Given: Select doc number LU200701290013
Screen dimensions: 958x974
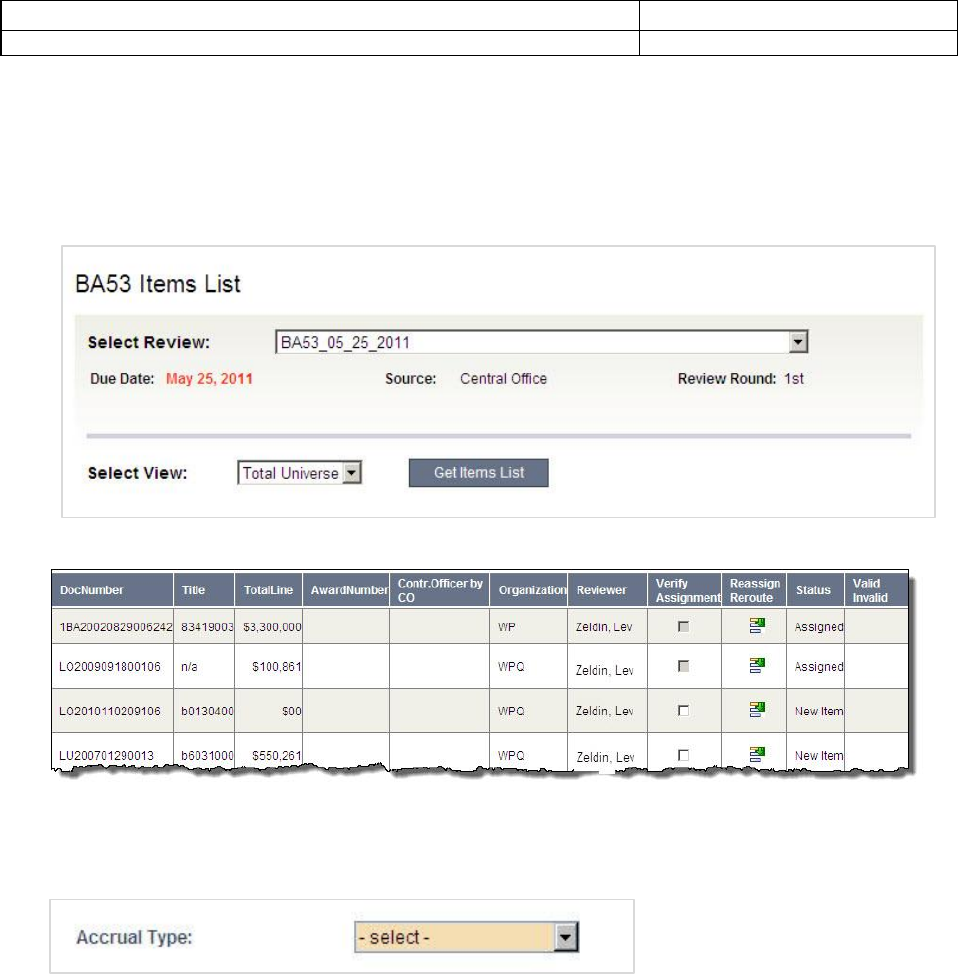Looking at the screenshot, I should click(106, 755).
